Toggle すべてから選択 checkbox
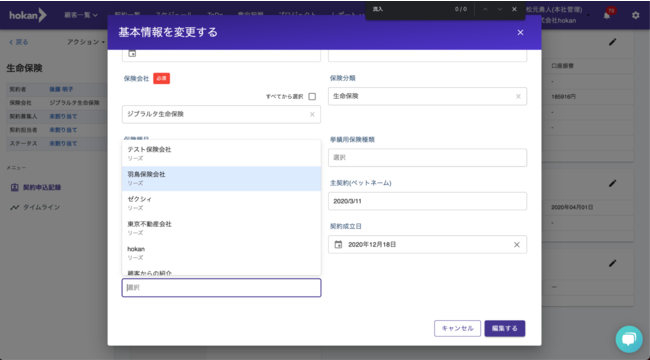Image resolution: width=650 pixels, height=360 pixels. (x=312, y=97)
